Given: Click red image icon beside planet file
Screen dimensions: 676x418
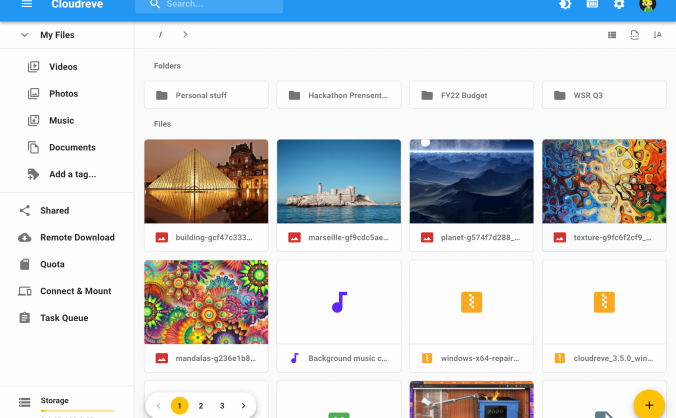Looking at the screenshot, I should (427, 237).
